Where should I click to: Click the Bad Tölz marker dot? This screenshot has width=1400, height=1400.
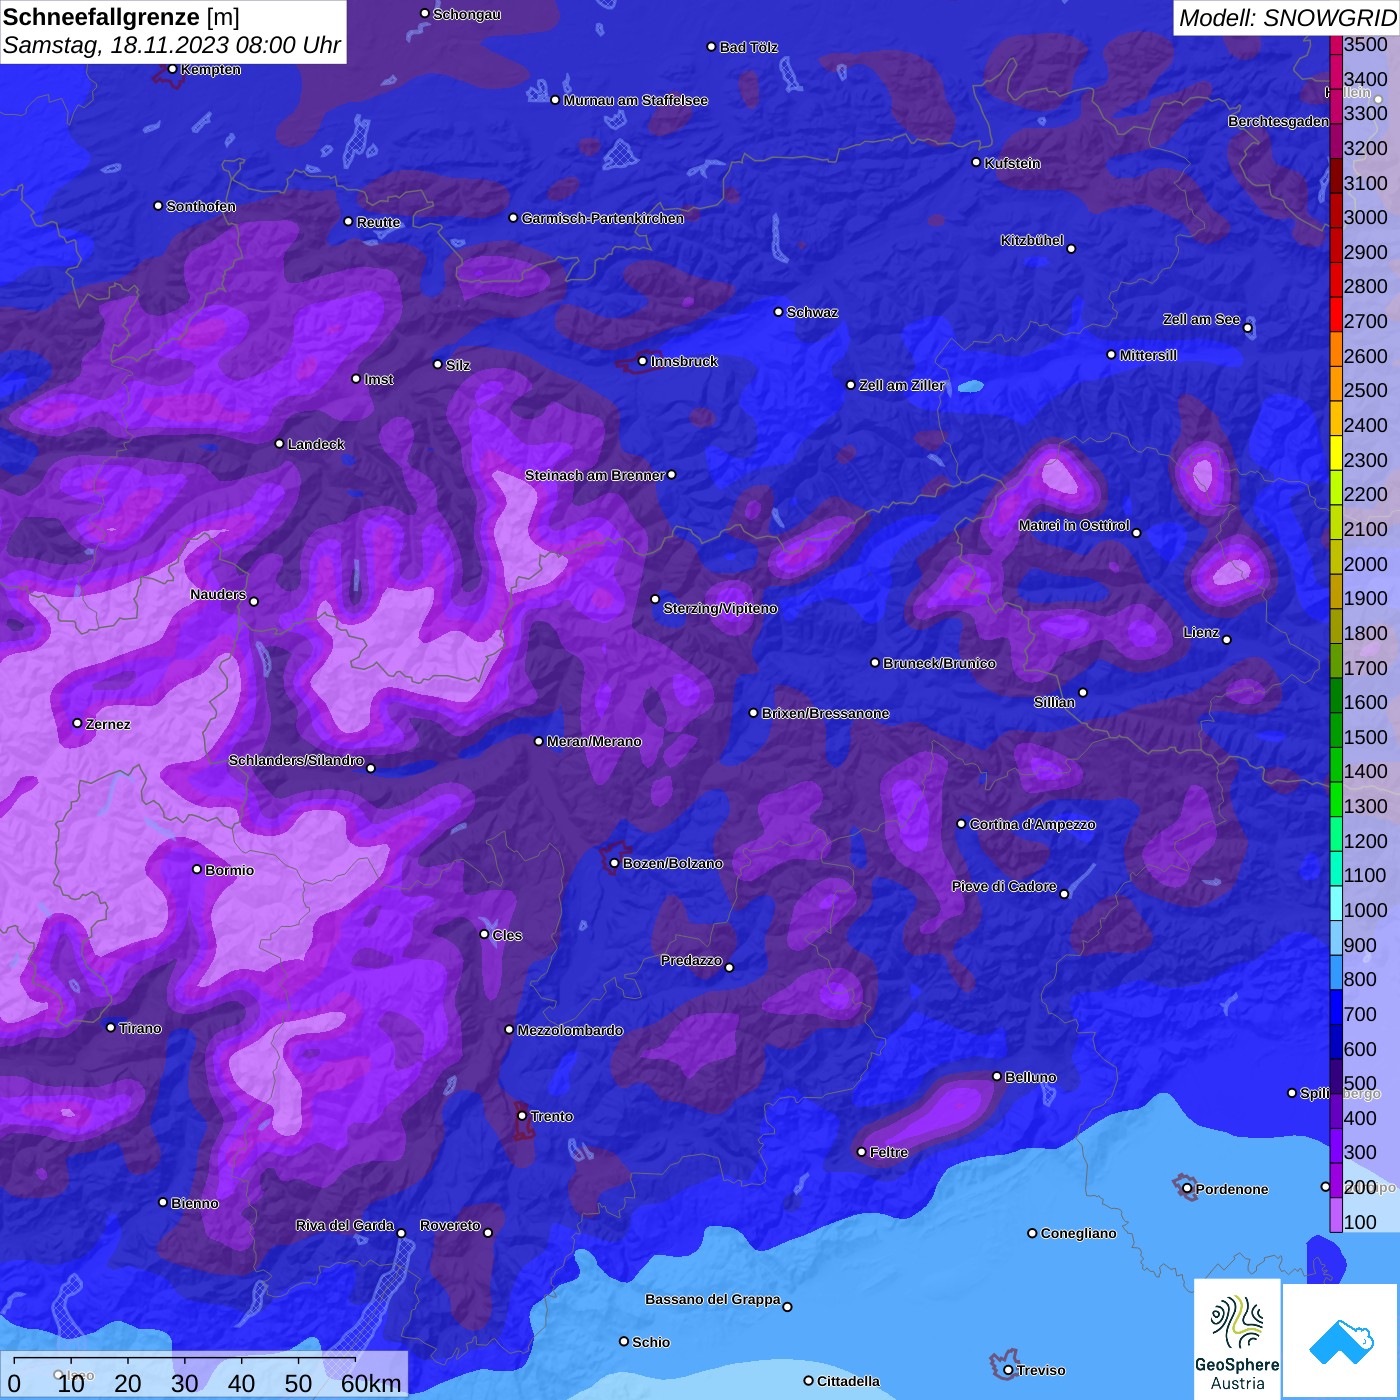tap(712, 47)
